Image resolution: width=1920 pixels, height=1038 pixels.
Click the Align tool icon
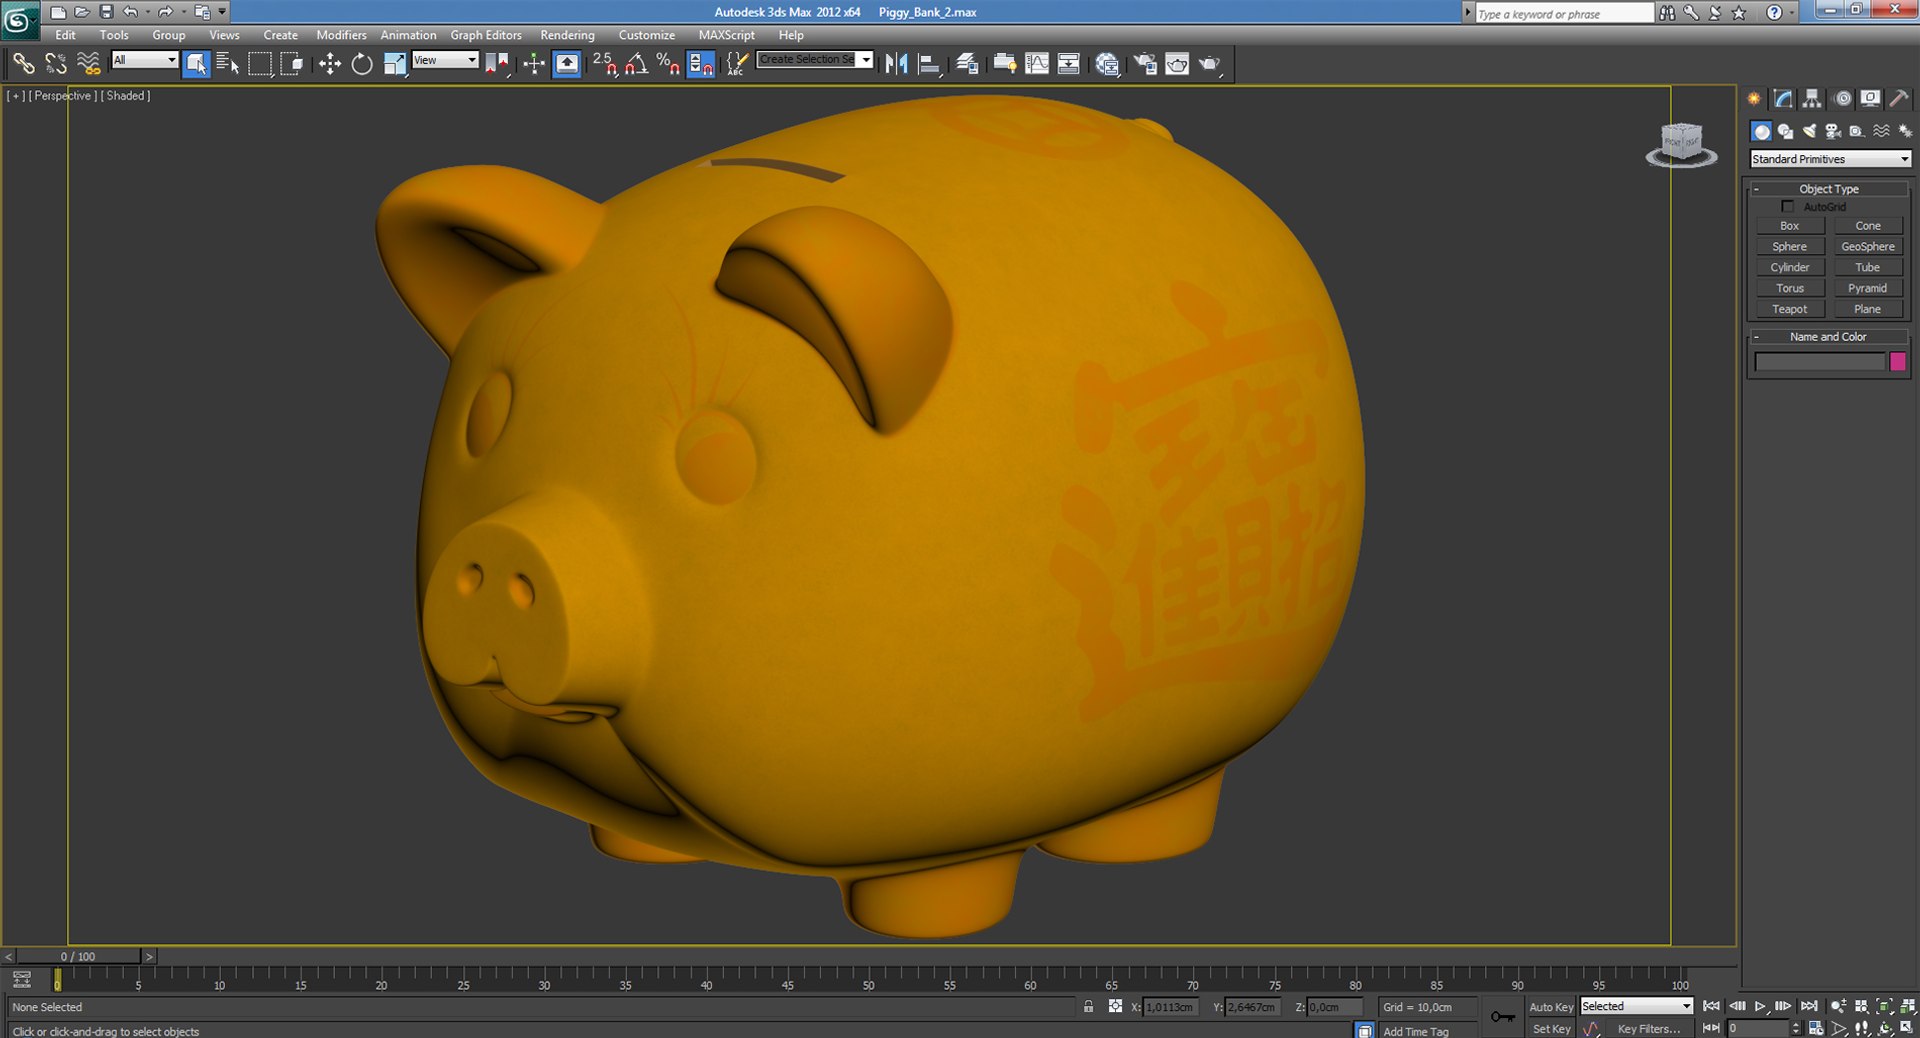tap(929, 64)
